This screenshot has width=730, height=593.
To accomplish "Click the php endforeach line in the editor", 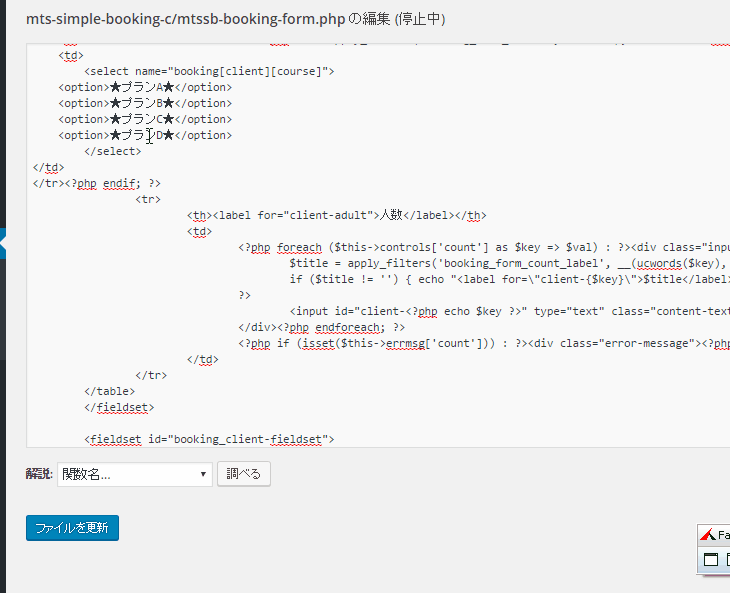I will click(x=321, y=327).
